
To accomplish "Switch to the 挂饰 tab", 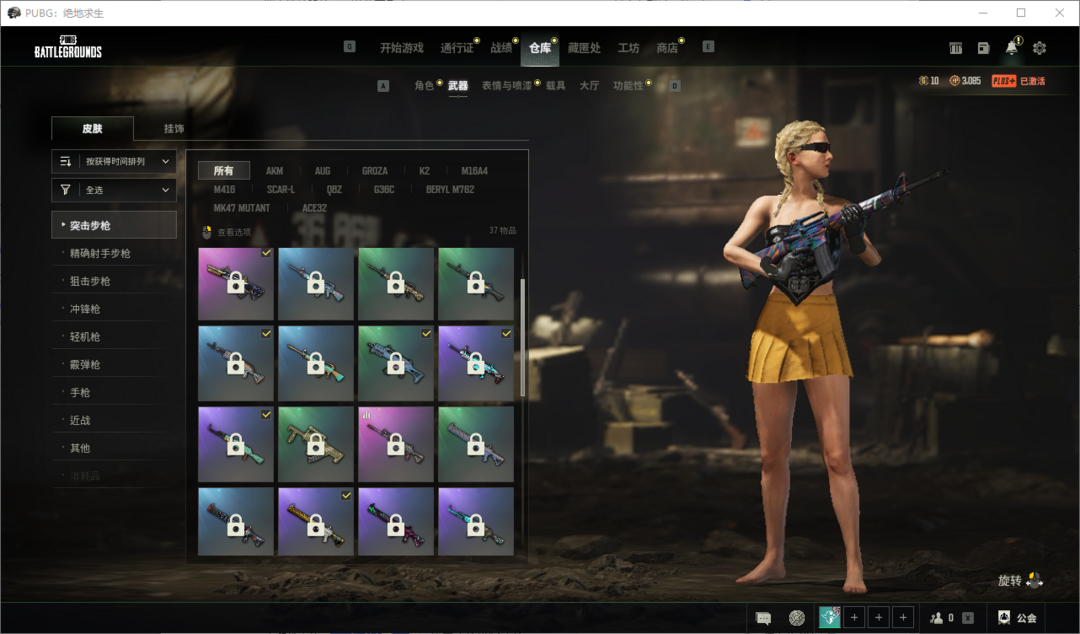I will click(173, 129).
